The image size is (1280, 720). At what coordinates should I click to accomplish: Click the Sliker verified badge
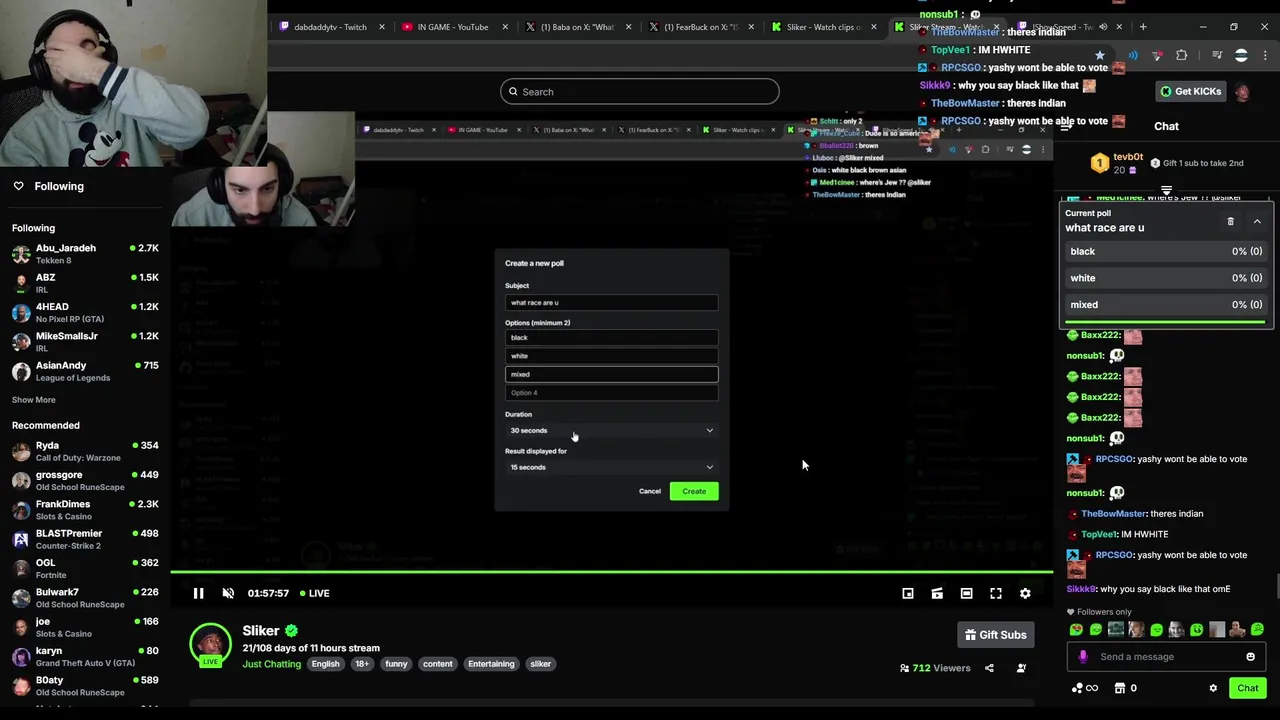click(x=291, y=631)
